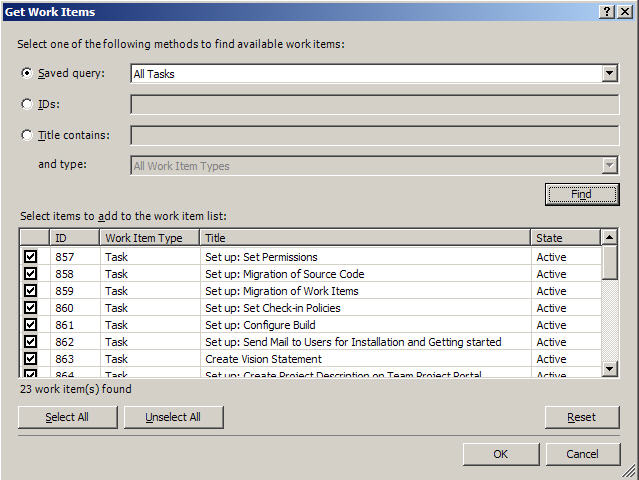The width and height of the screenshot is (639, 480).
Task: Select the title 'Set up: Set Permissions'
Action: [x=261, y=257]
